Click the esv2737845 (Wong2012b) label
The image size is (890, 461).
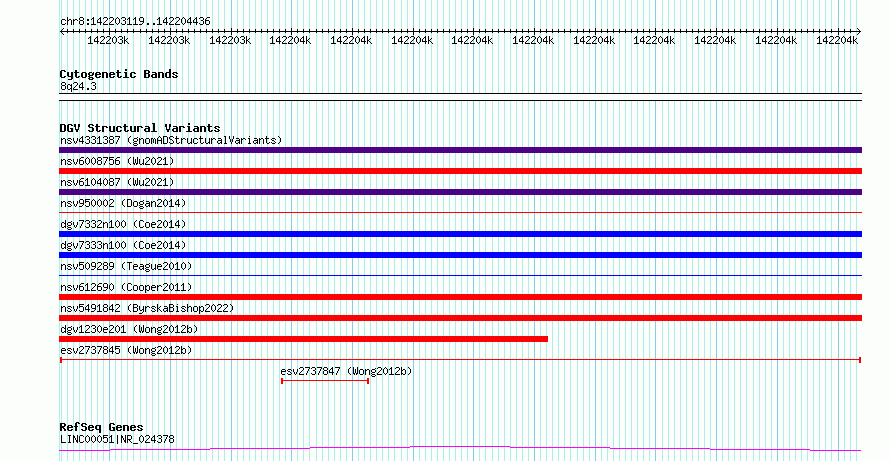126,350
